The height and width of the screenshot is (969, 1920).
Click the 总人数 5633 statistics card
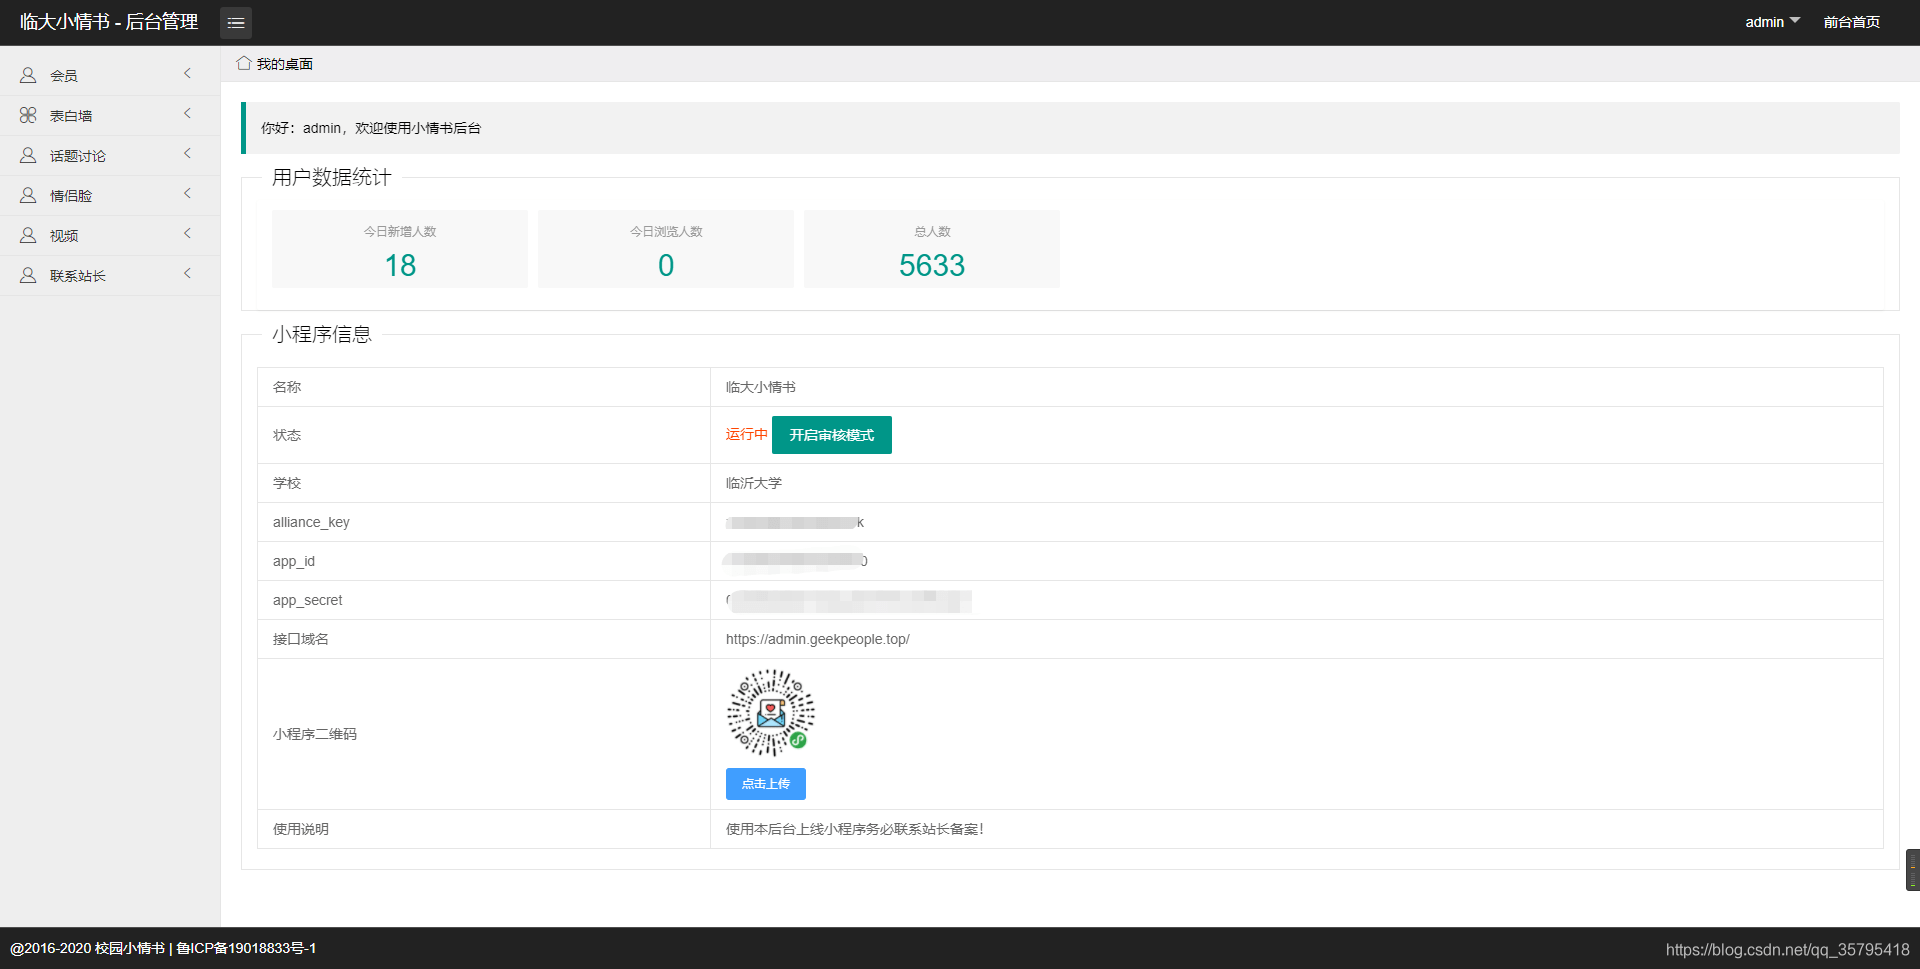click(932, 249)
